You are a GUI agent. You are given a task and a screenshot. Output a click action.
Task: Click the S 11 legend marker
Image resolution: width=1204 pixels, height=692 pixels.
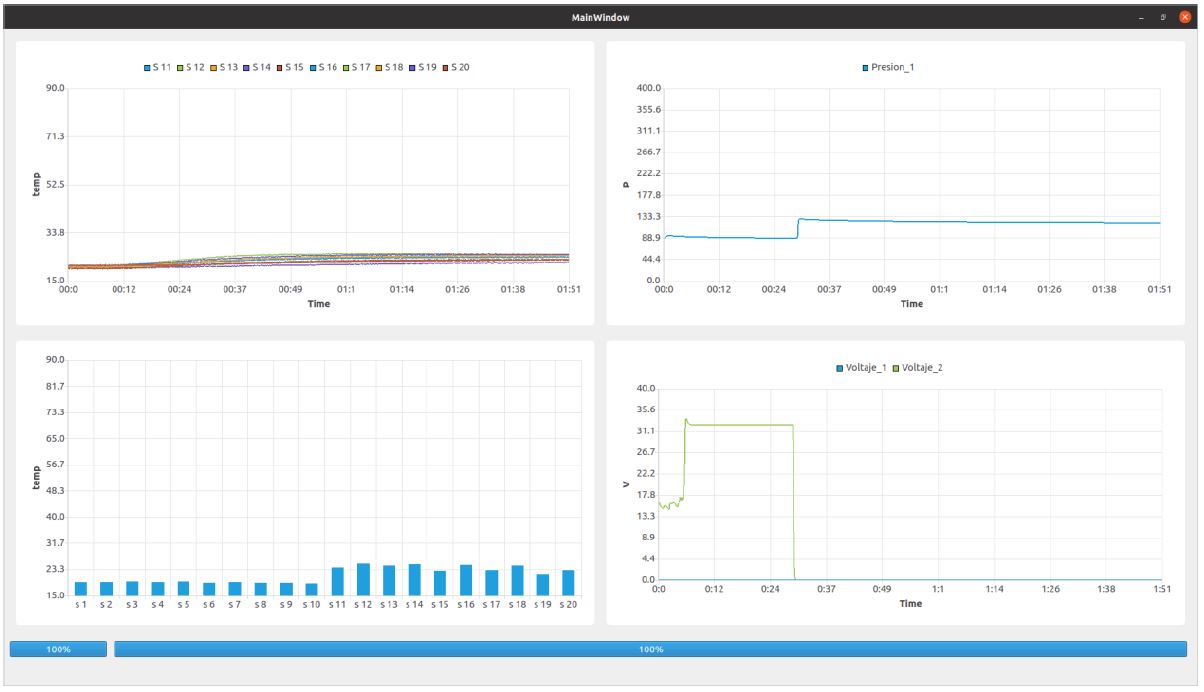tap(148, 68)
